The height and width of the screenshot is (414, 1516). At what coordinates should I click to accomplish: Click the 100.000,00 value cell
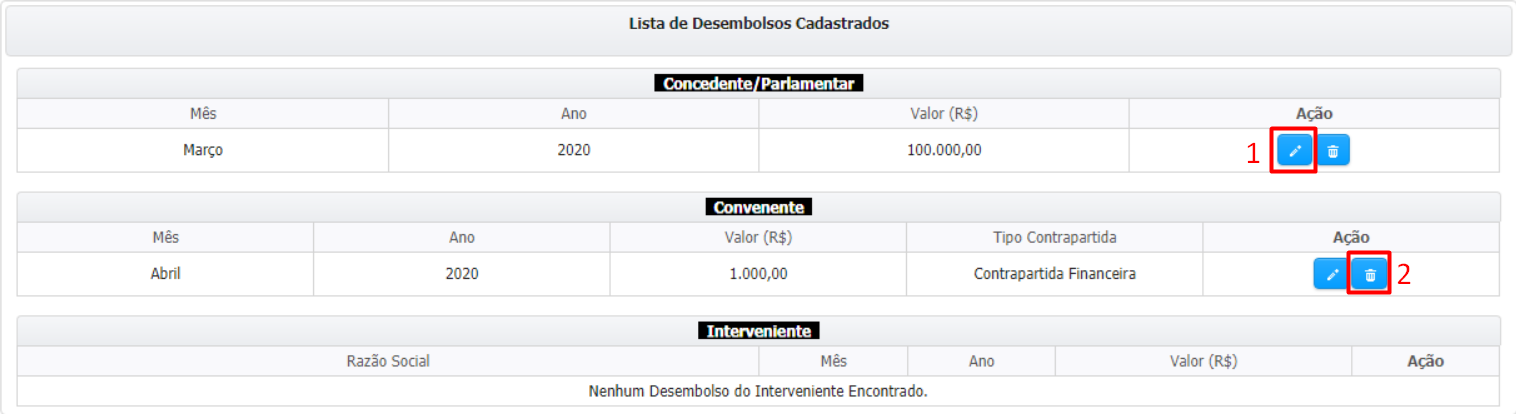(x=944, y=151)
